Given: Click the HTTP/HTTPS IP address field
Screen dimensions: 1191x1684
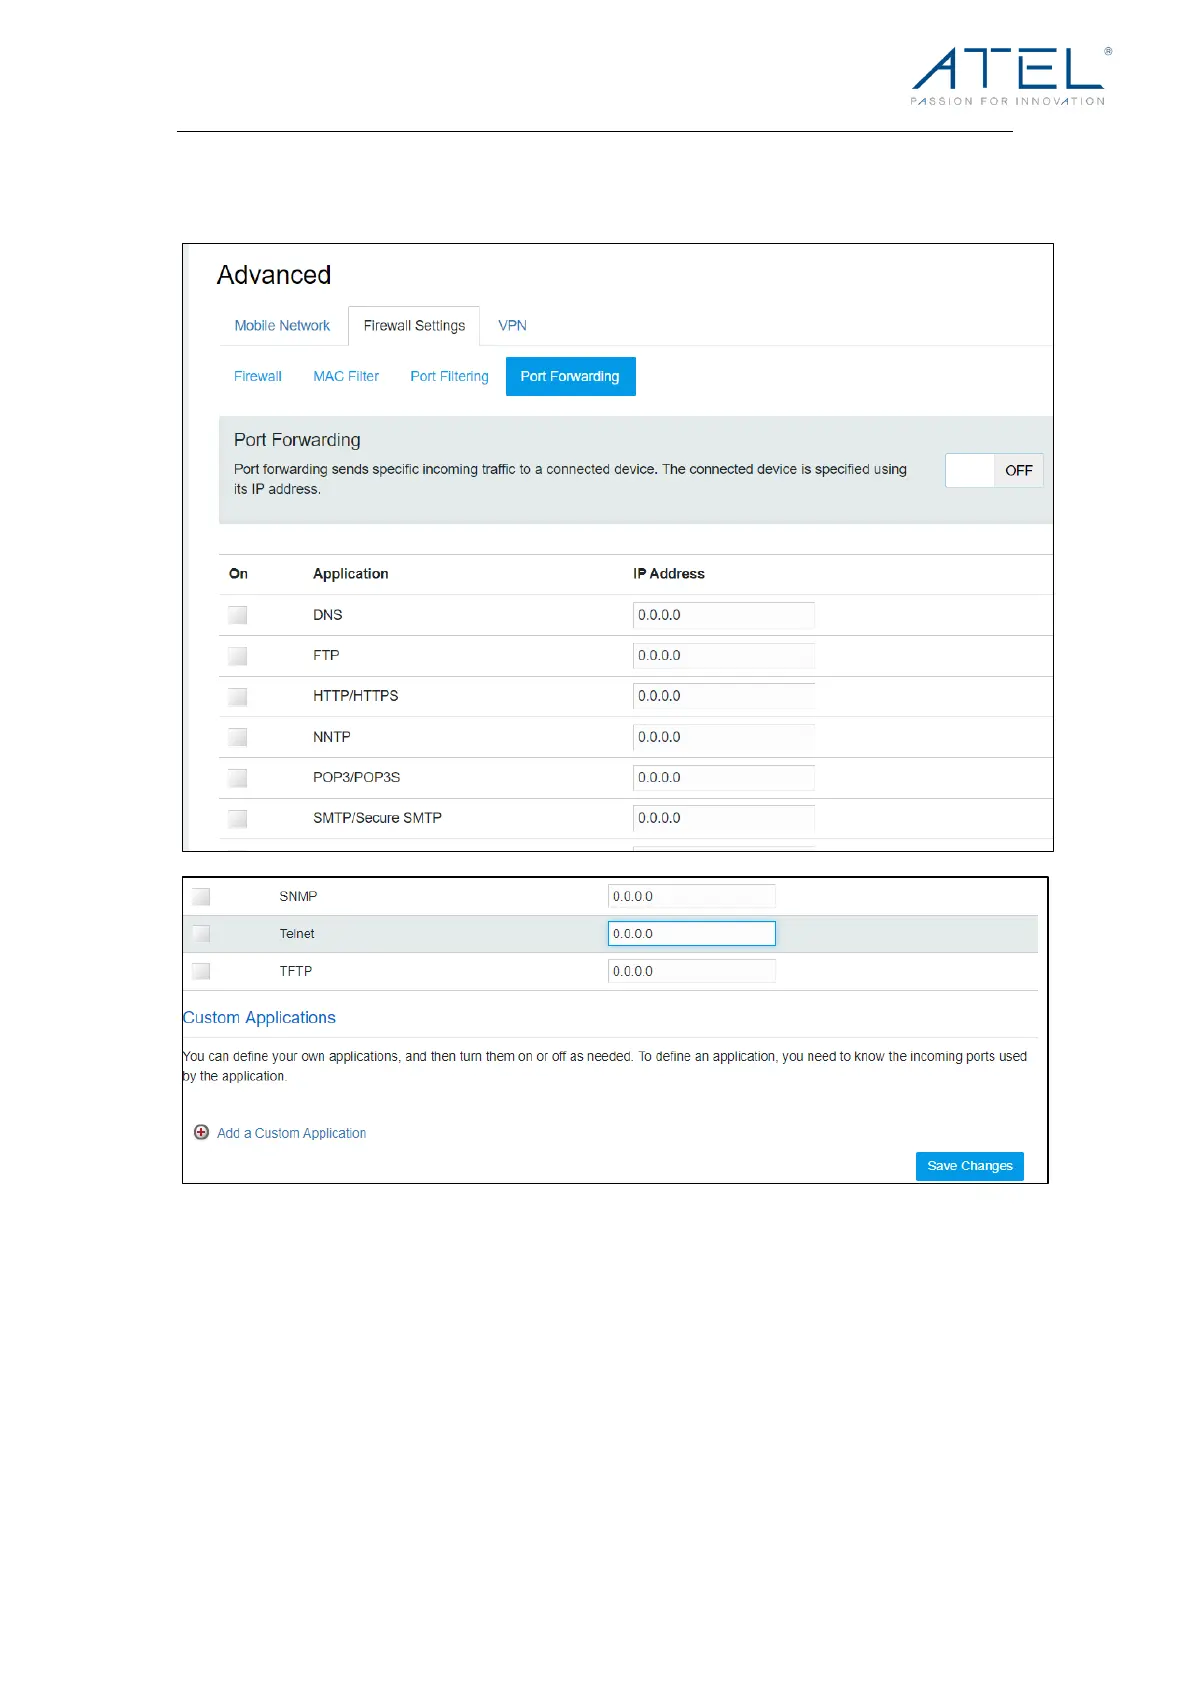Looking at the screenshot, I should tap(724, 696).
